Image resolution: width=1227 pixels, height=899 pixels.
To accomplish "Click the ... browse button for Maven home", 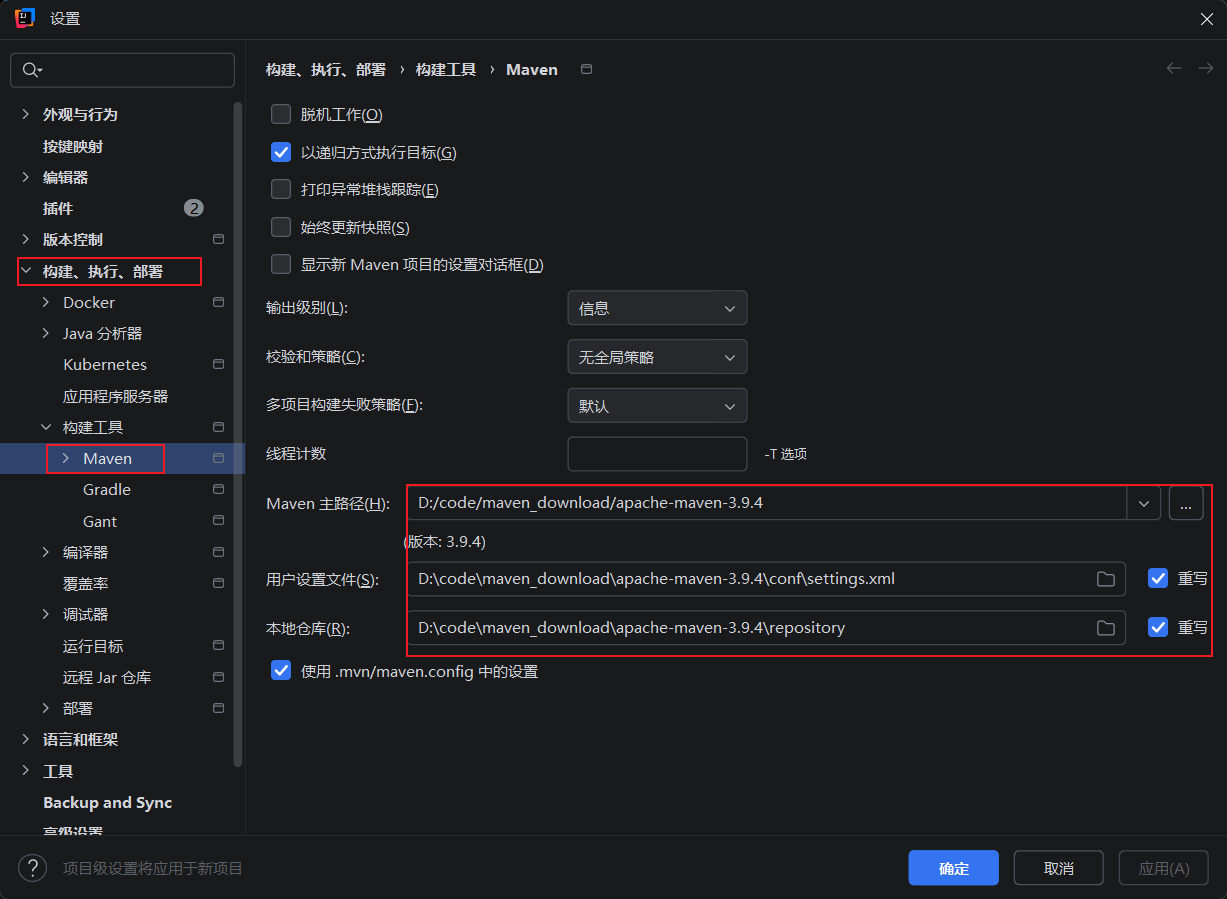I will 1186,503.
